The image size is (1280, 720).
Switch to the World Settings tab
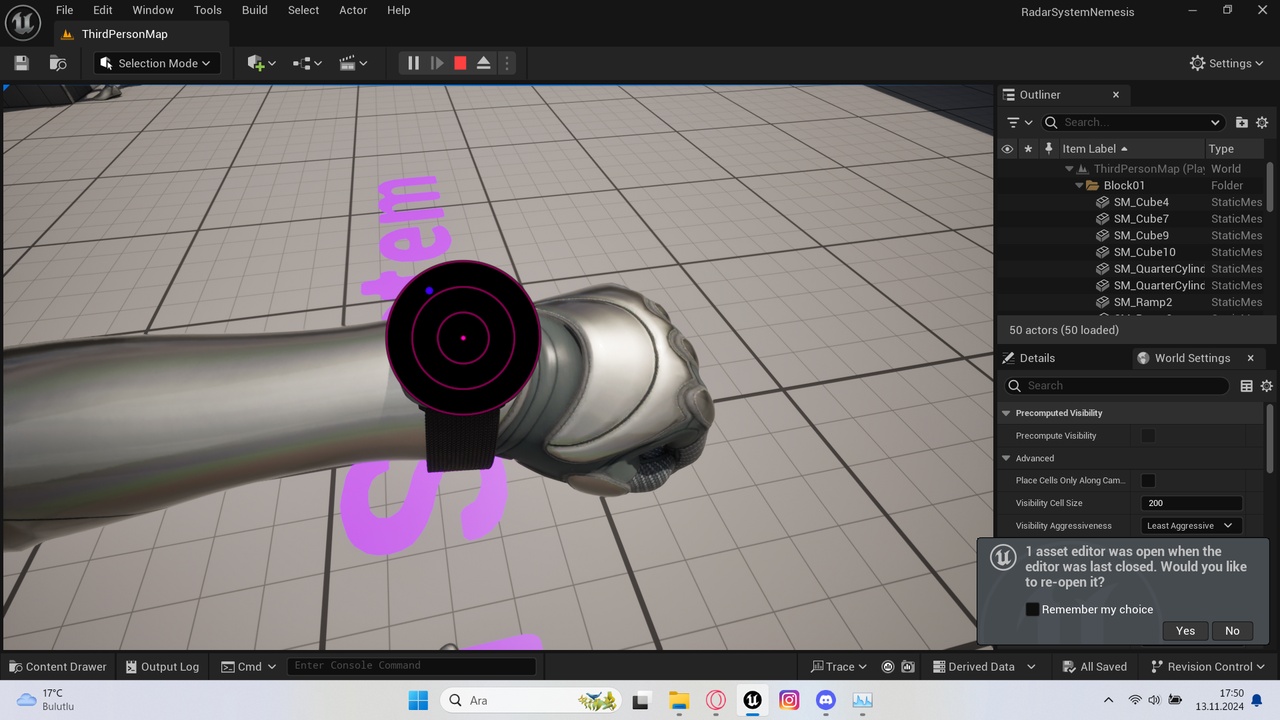(1191, 358)
